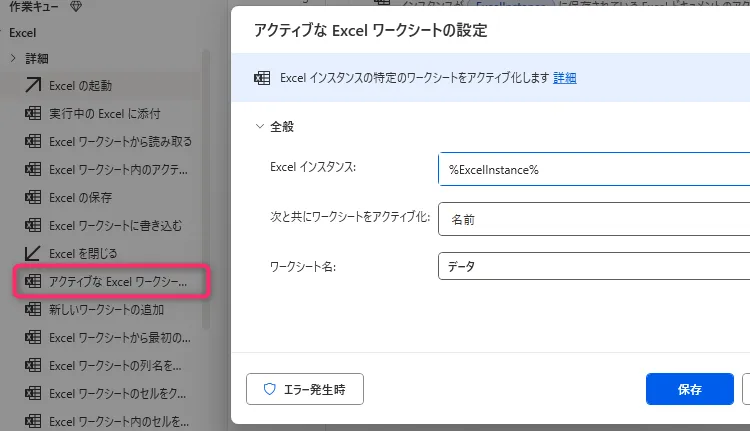The width and height of the screenshot is (750, 431).
Task: Click the shield icon on エラー発生時
Action: click(269, 389)
